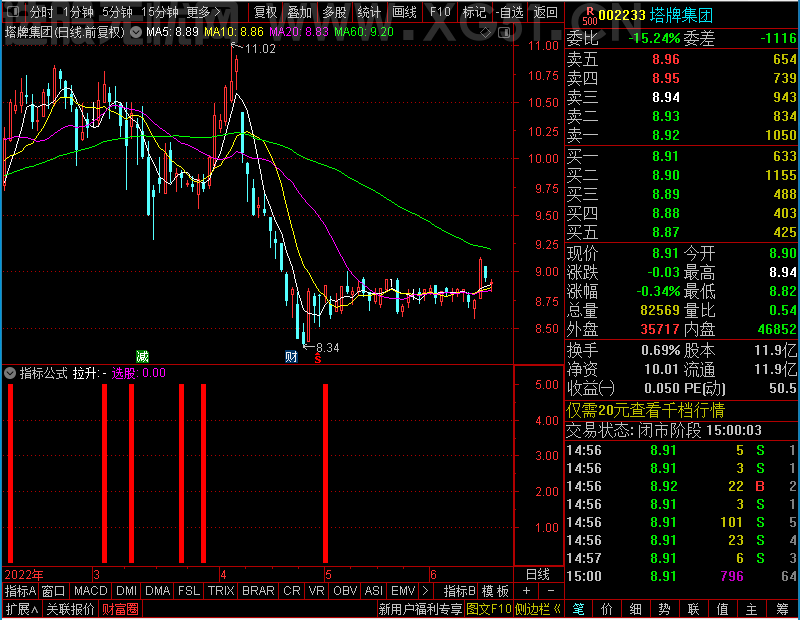Click the 统计 statistics button
The height and width of the screenshot is (620, 800).
tap(369, 12)
